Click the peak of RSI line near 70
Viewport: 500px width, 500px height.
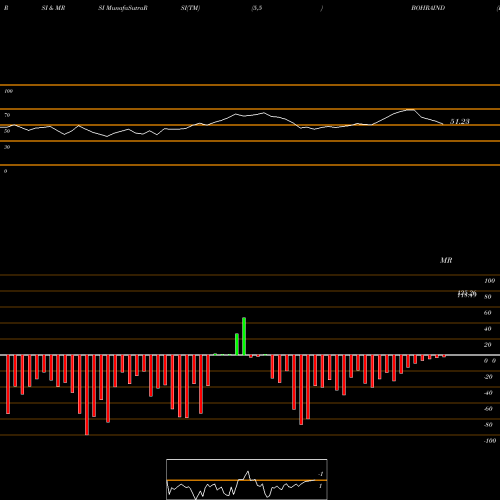(x=411, y=109)
